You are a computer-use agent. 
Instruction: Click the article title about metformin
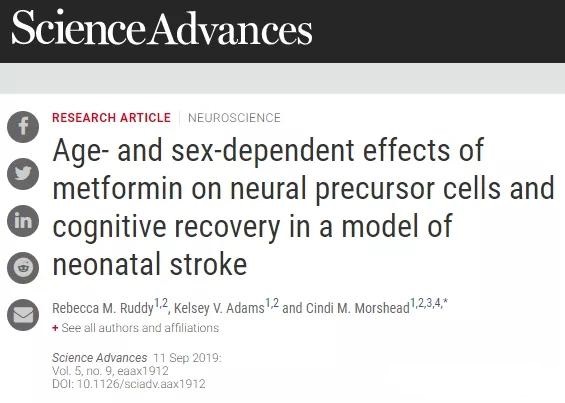[303, 207]
